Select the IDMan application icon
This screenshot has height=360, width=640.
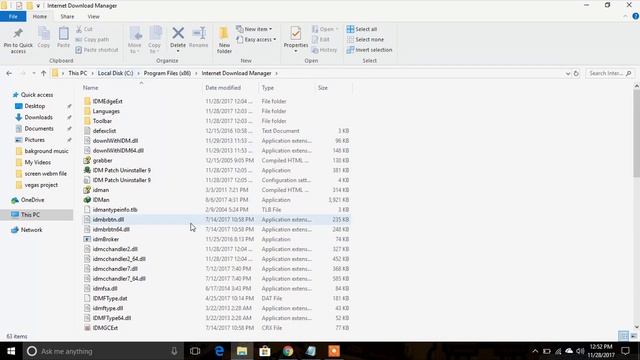pyautogui.click(x=87, y=200)
